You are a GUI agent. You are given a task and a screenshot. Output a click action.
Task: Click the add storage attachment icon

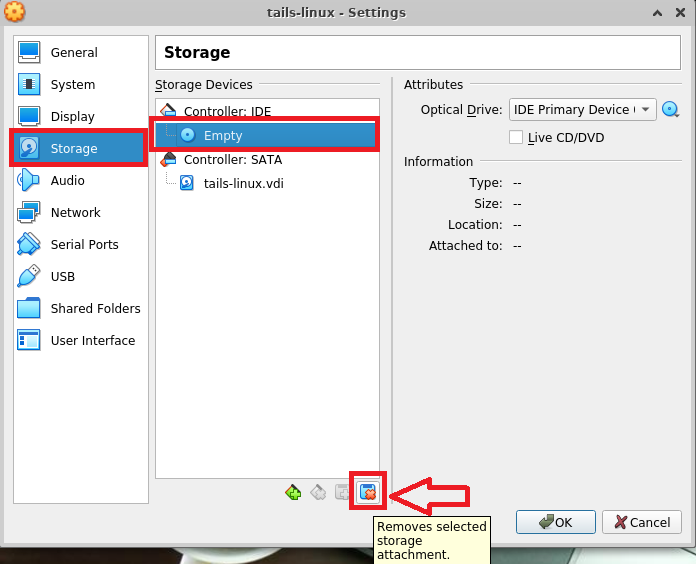click(x=343, y=492)
